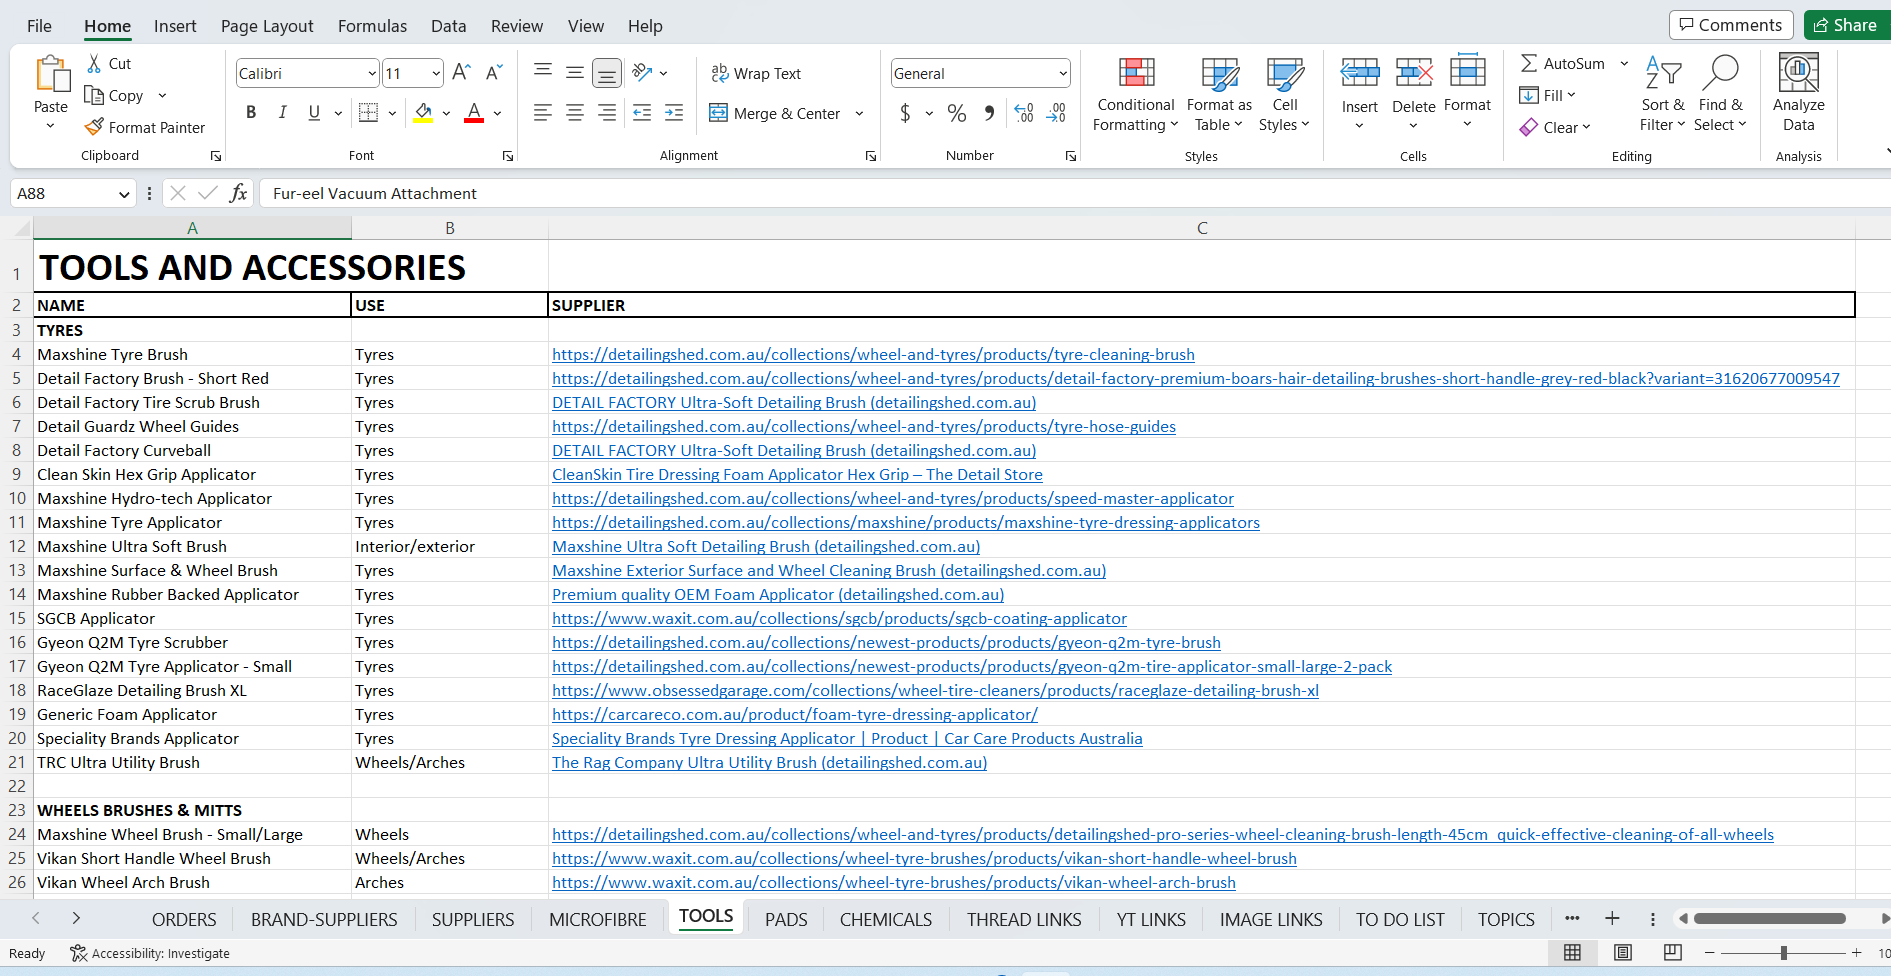Toggle left text alignment
1891x976 pixels.
pos(543,113)
